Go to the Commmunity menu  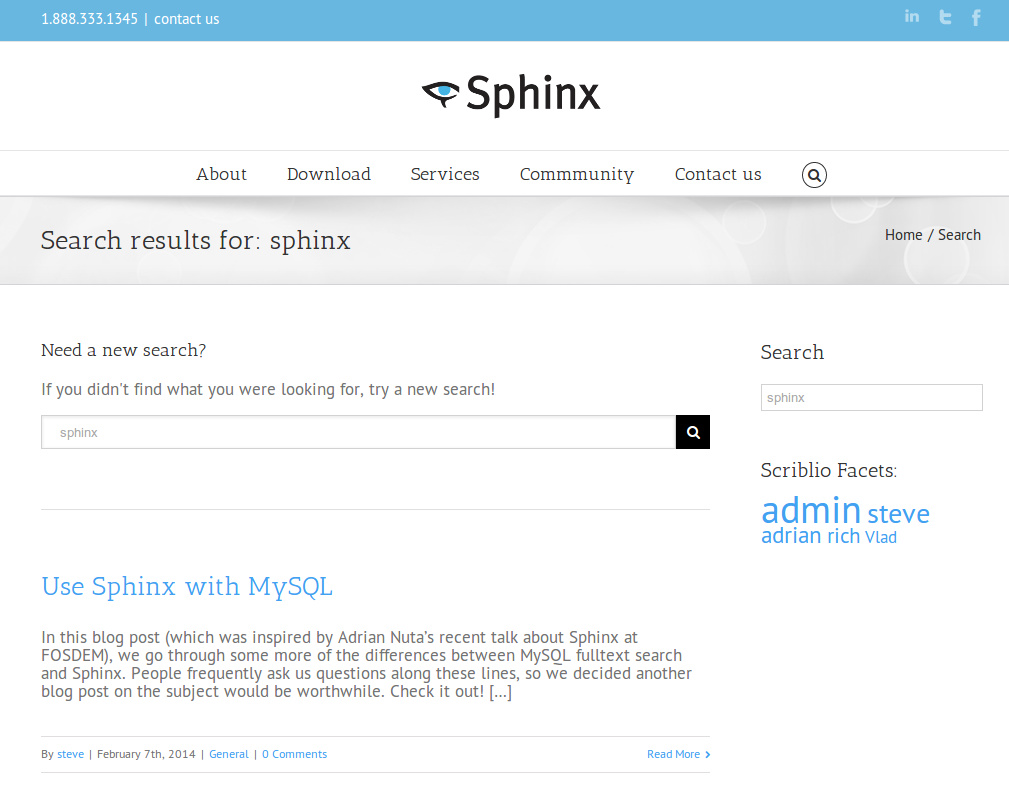click(x=576, y=174)
